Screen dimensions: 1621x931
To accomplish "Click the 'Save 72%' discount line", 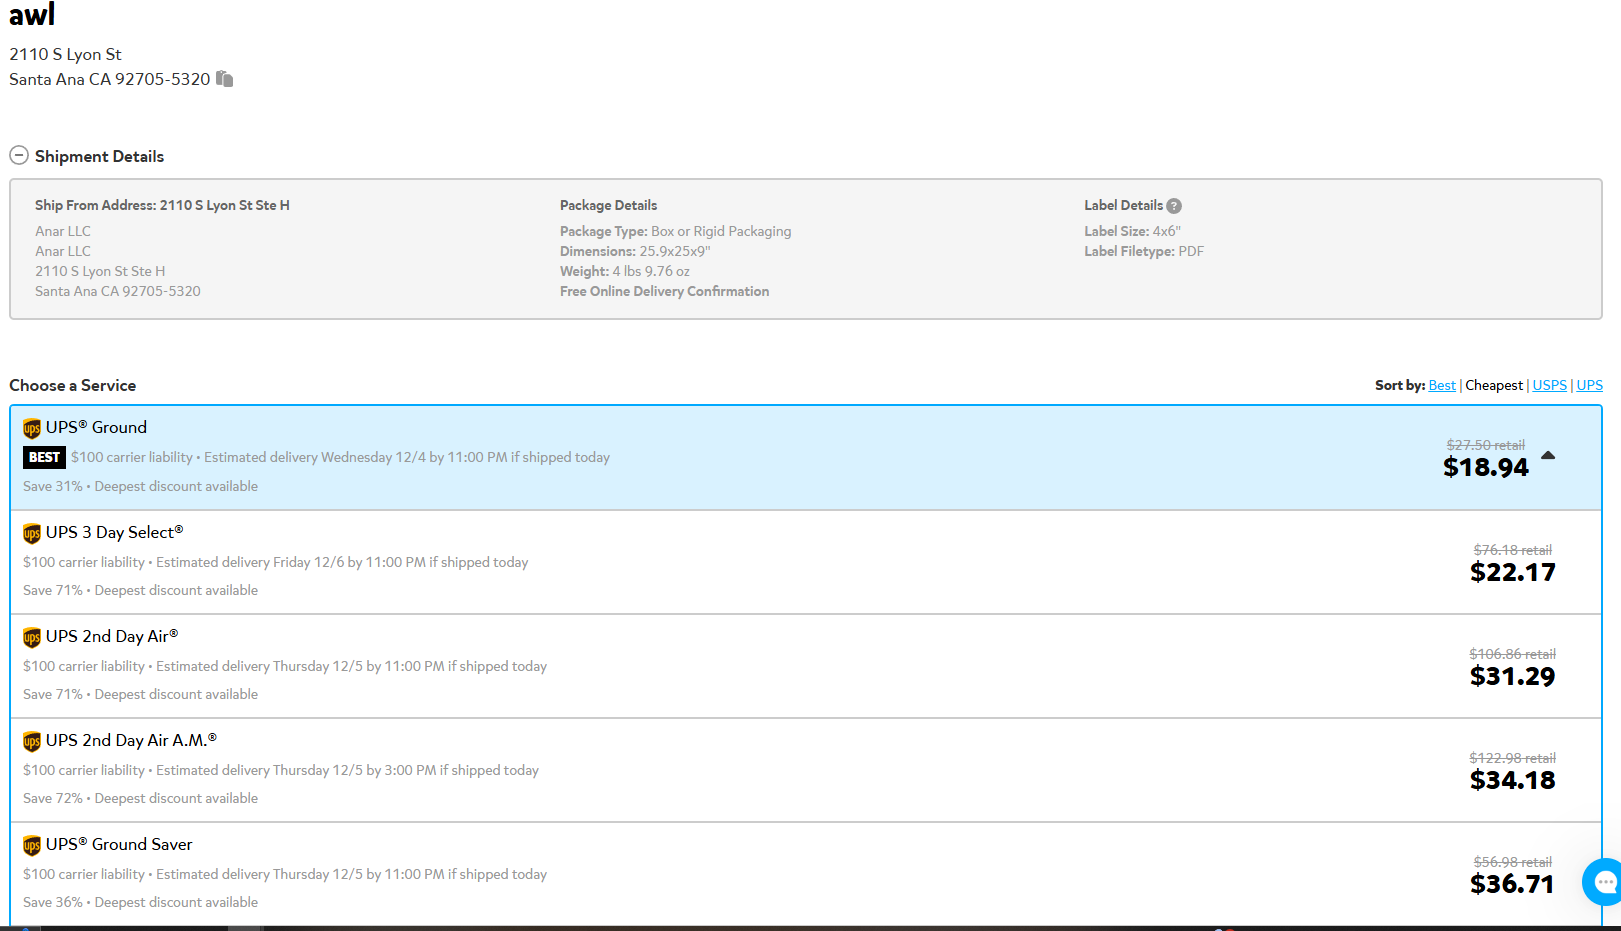I will (140, 798).
